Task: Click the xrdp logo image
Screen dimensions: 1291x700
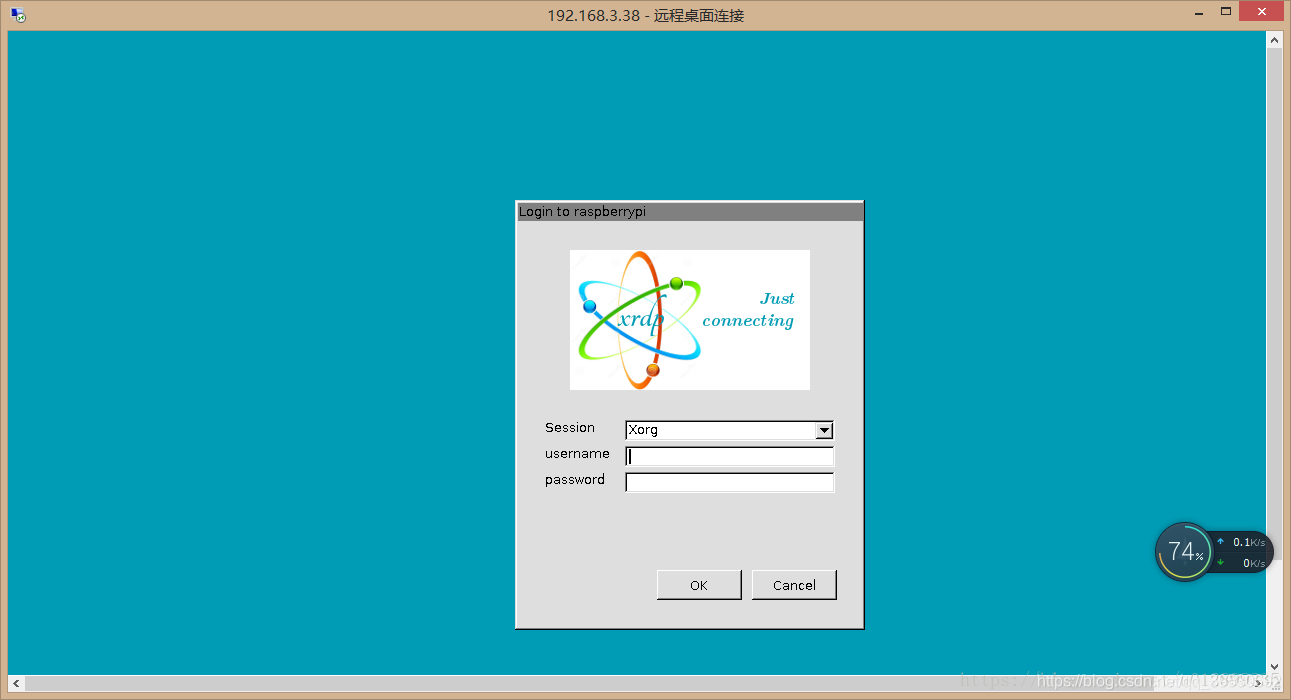Action: 690,320
